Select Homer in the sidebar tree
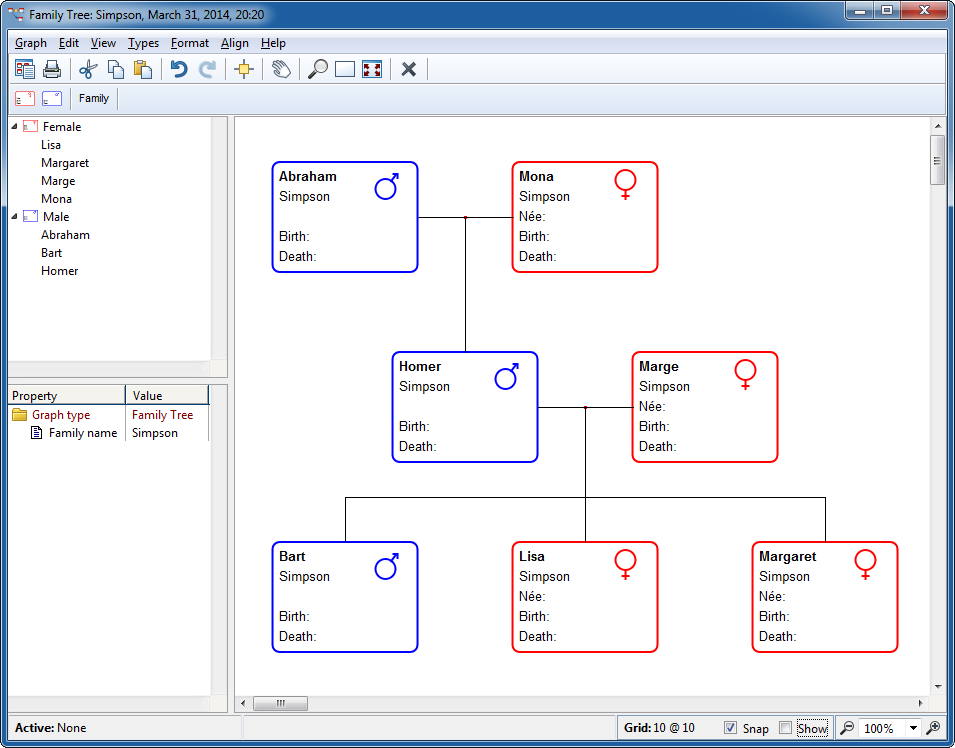955x748 pixels. (x=60, y=270)
